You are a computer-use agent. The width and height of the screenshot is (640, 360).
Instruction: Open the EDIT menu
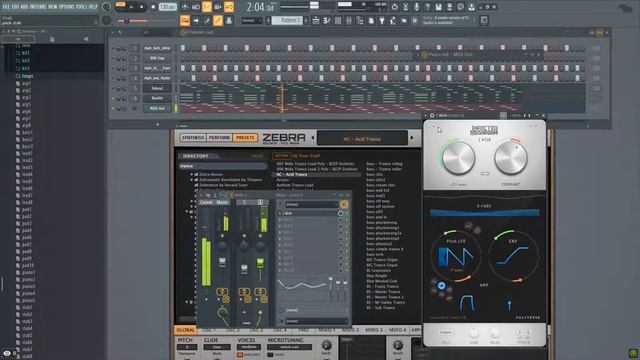15,7
